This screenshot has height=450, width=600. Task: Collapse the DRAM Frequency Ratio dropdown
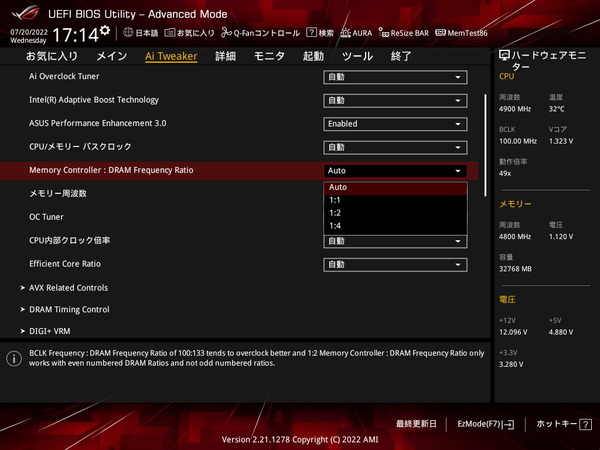tap(395, 171)
